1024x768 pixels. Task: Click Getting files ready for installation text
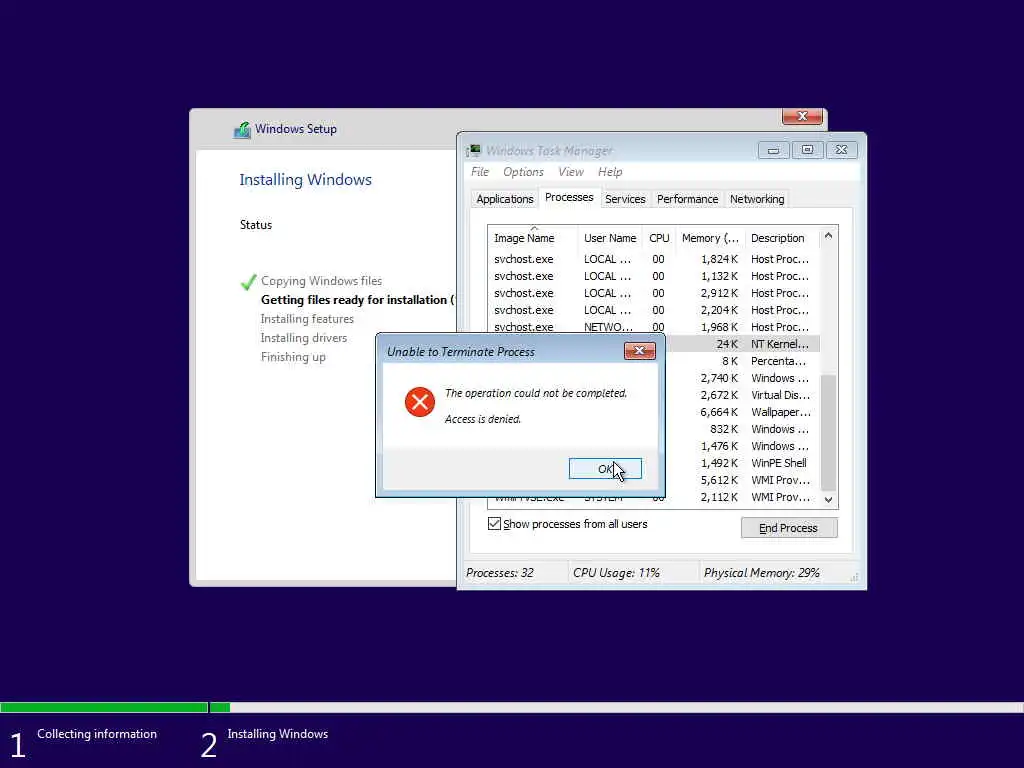(357, 300)
